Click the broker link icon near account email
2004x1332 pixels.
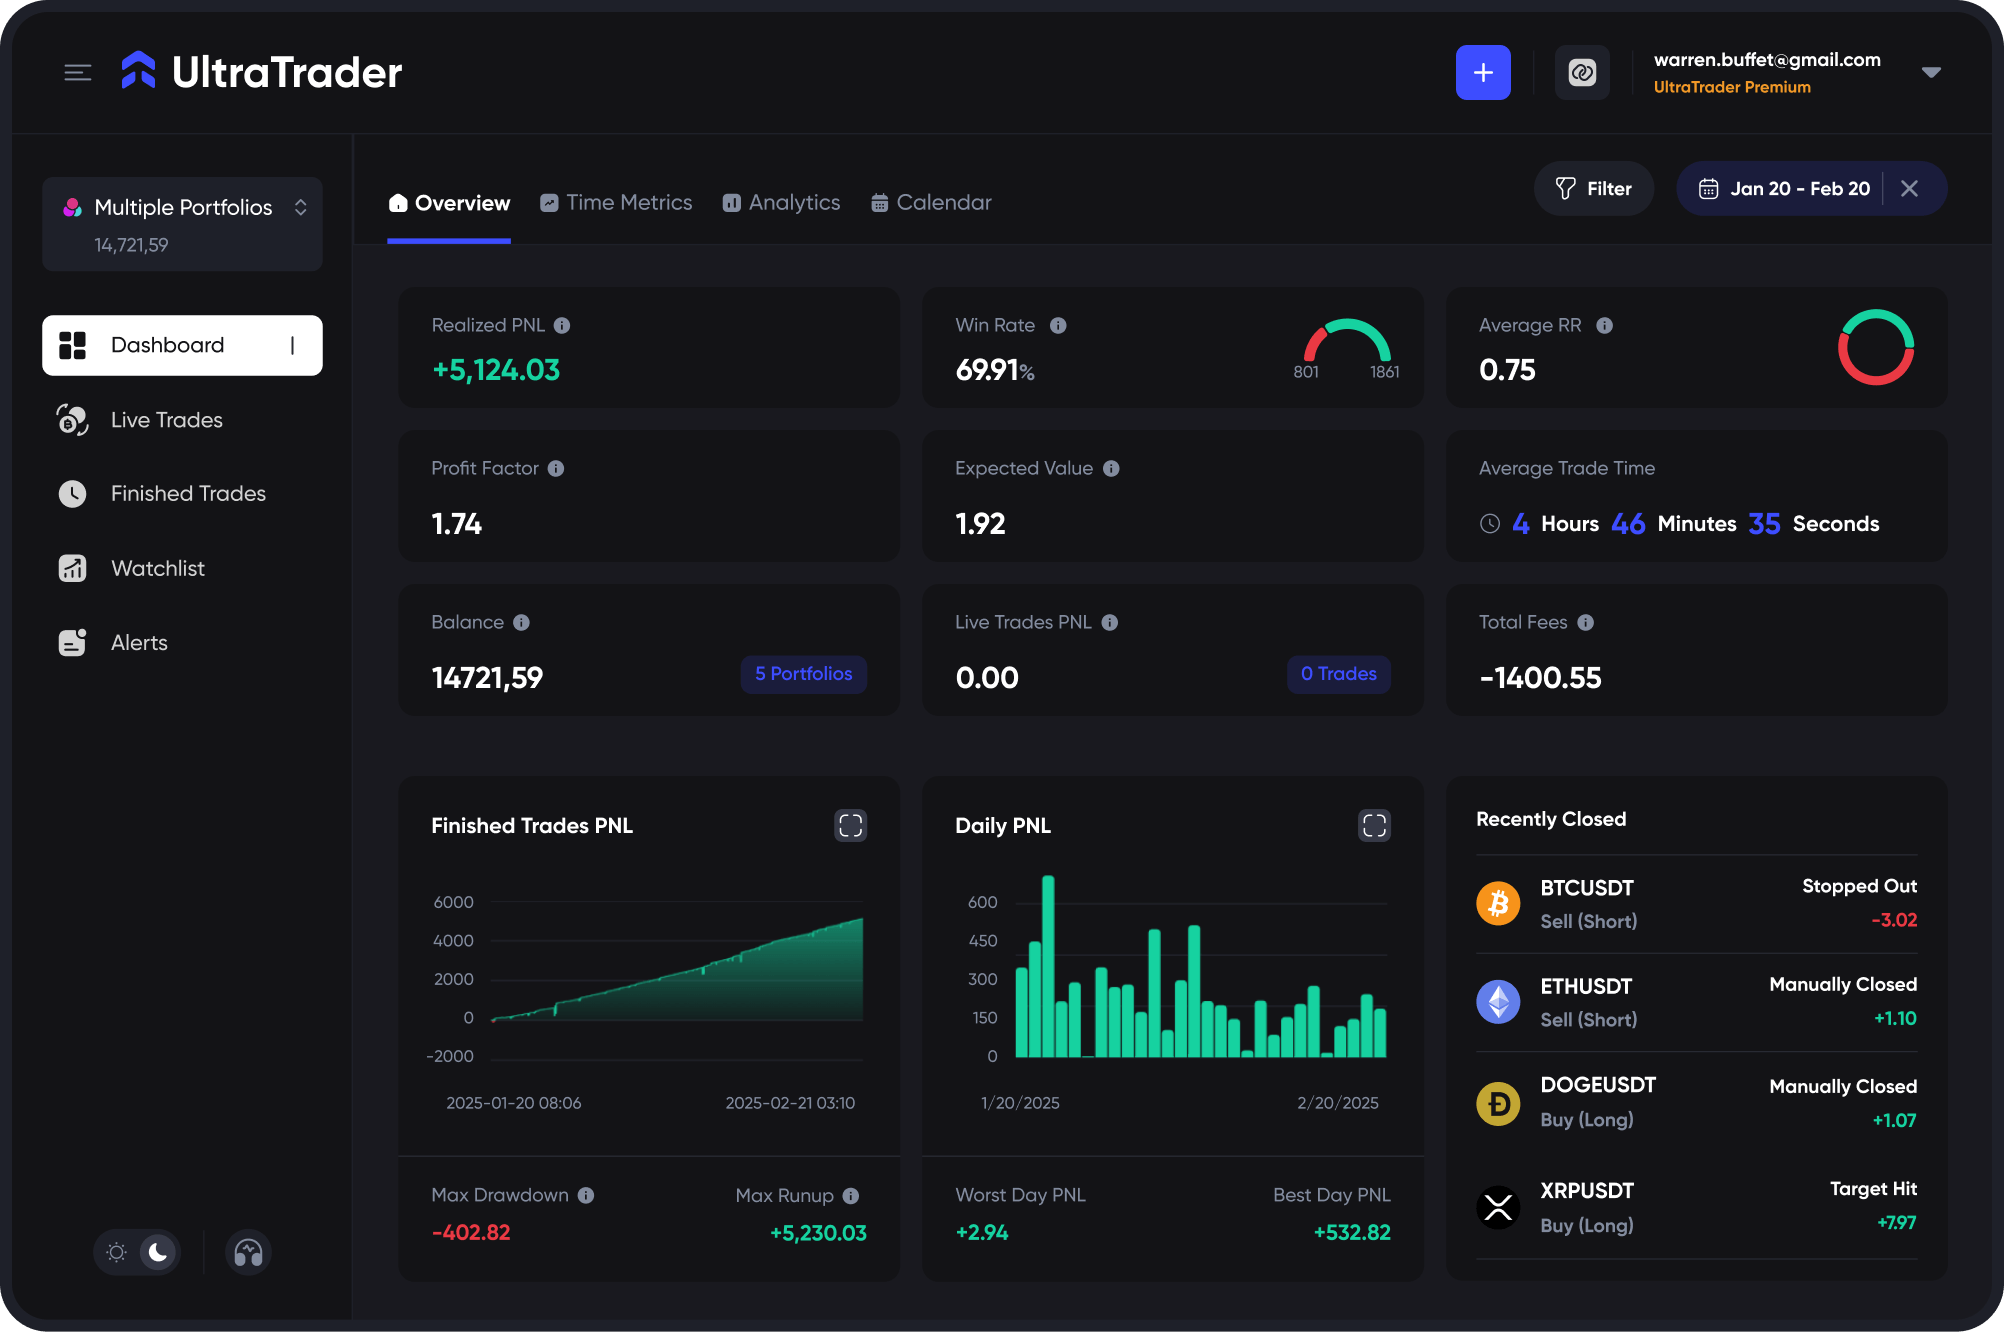click(x=1582, y=72)
